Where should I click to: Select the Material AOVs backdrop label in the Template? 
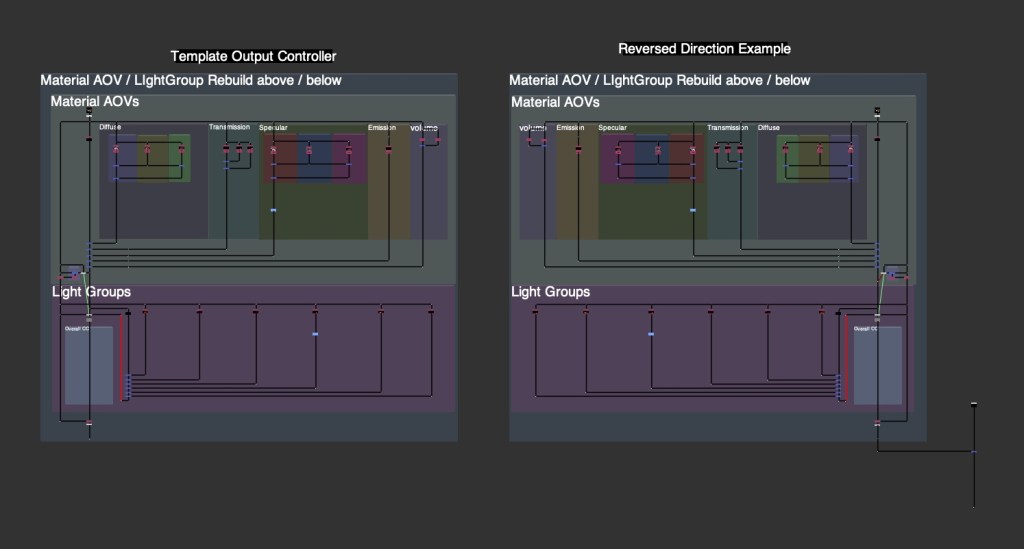click(95, 101)
